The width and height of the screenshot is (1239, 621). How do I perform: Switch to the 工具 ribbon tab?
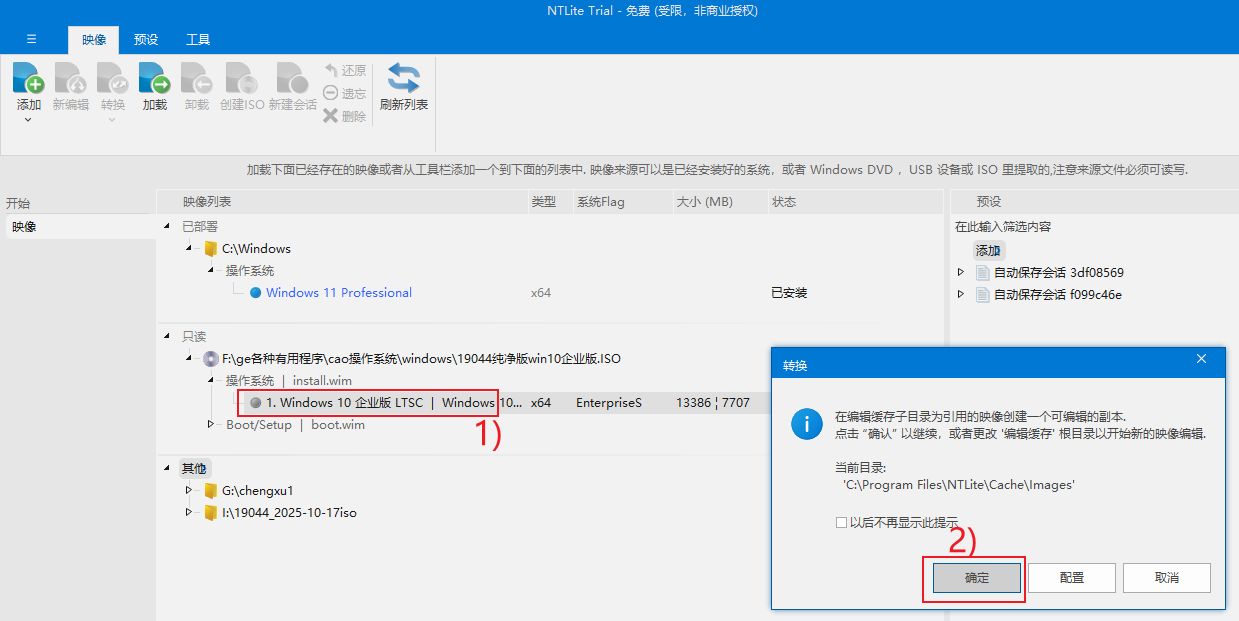[198, 40]
